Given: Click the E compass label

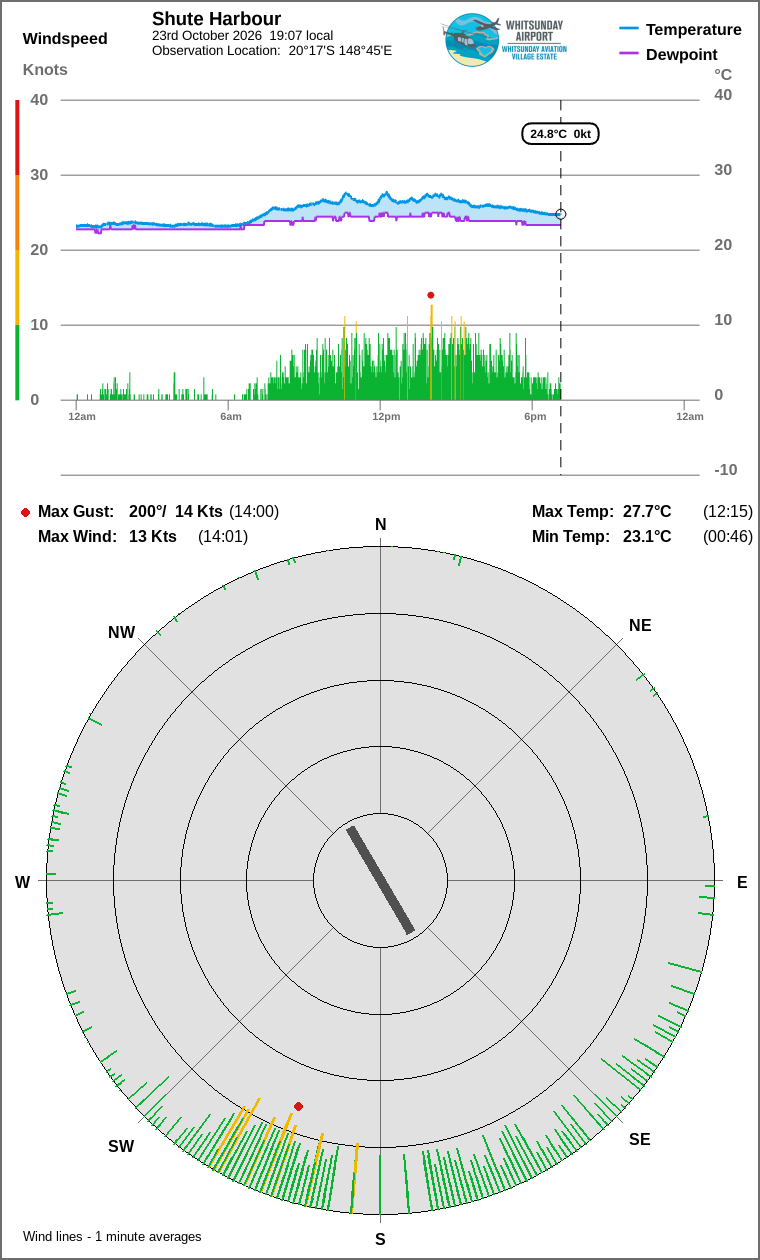Looking at the screenshot, I should click(x=742, y=882).
